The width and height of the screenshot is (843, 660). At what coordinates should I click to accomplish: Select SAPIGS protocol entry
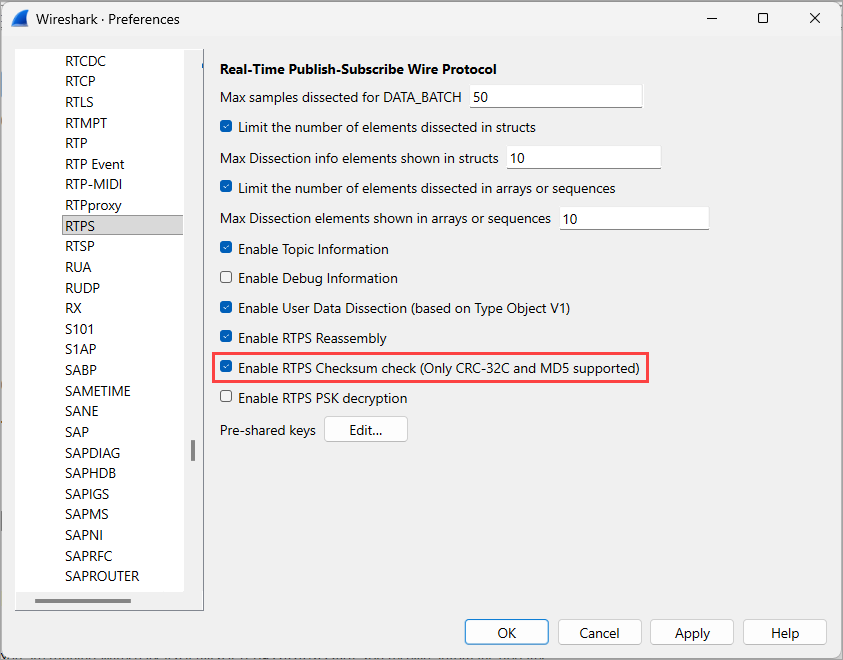(87, 494)
